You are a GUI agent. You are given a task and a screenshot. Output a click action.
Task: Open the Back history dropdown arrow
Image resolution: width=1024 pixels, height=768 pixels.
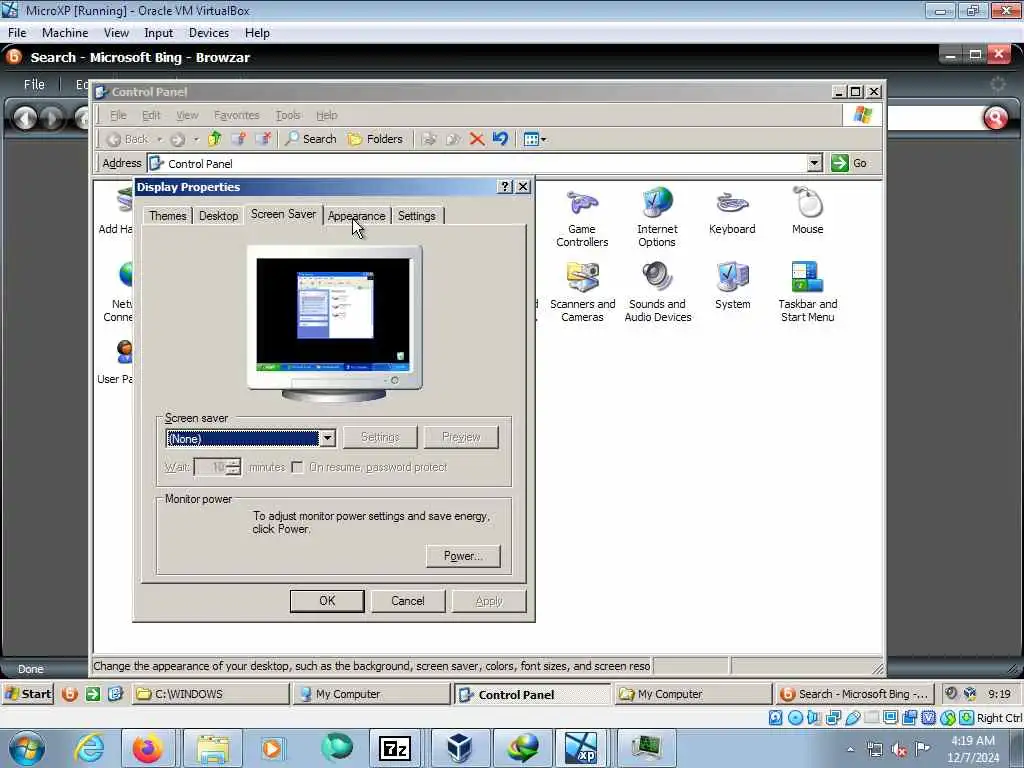(x=159, y=139)
